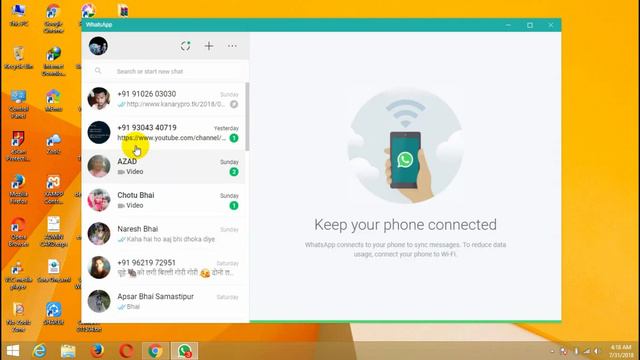Click the taskbar clock showing 4:18 AM
This screenshot has height=360, width=640.
621,351
